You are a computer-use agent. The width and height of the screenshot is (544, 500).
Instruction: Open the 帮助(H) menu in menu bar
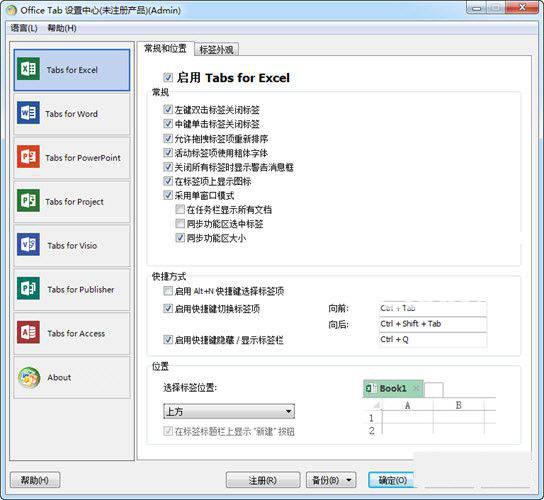coord(62,28)
